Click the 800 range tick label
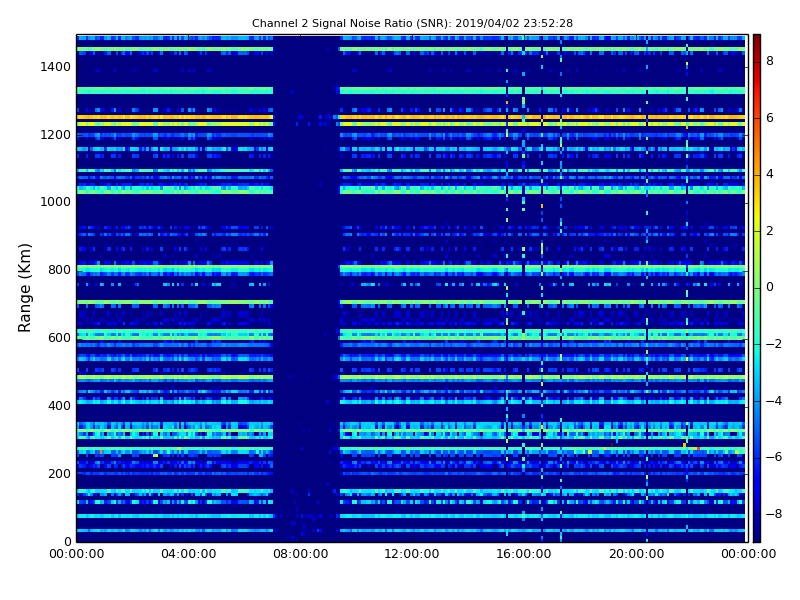Viewport: 800px width, 600px height. pos(59,270)
